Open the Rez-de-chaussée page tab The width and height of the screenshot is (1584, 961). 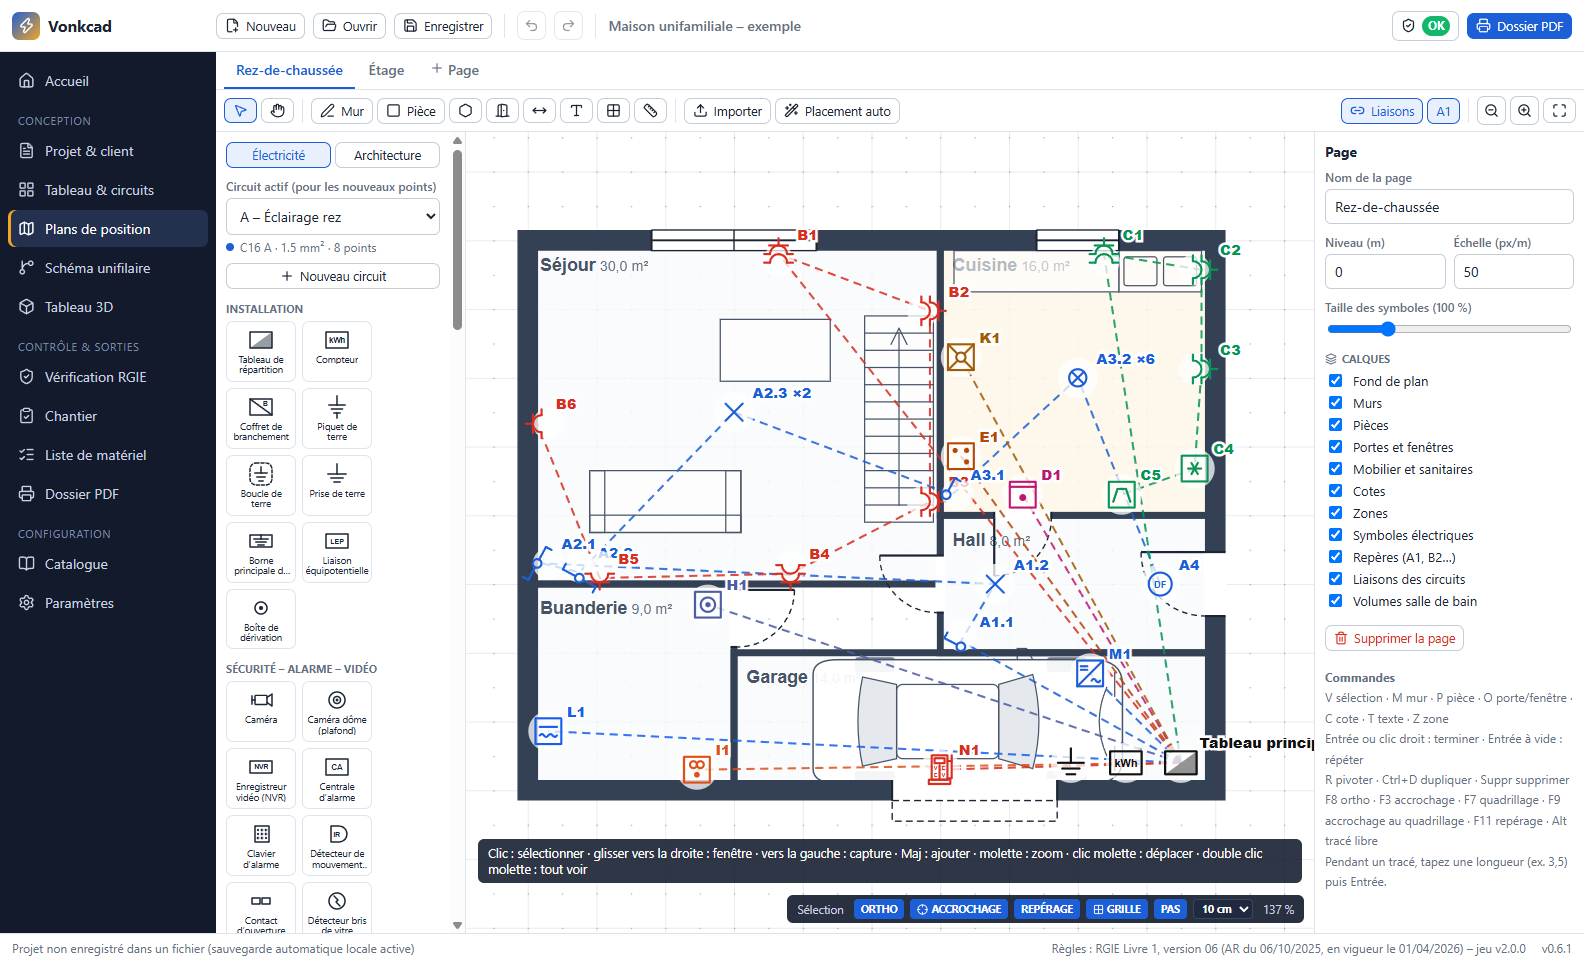pos(289,70)
